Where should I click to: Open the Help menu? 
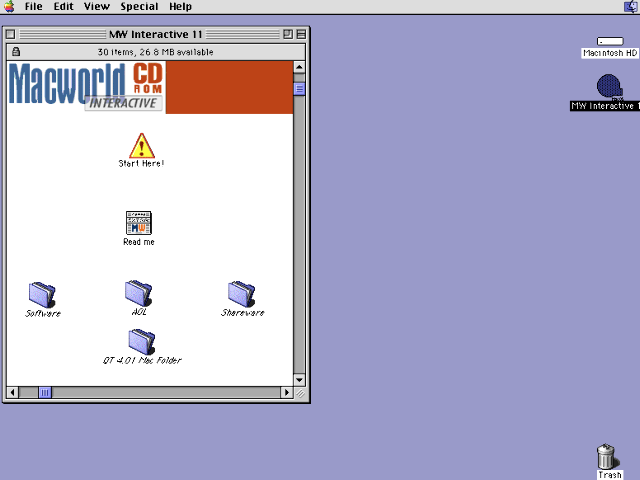point(180,7)
